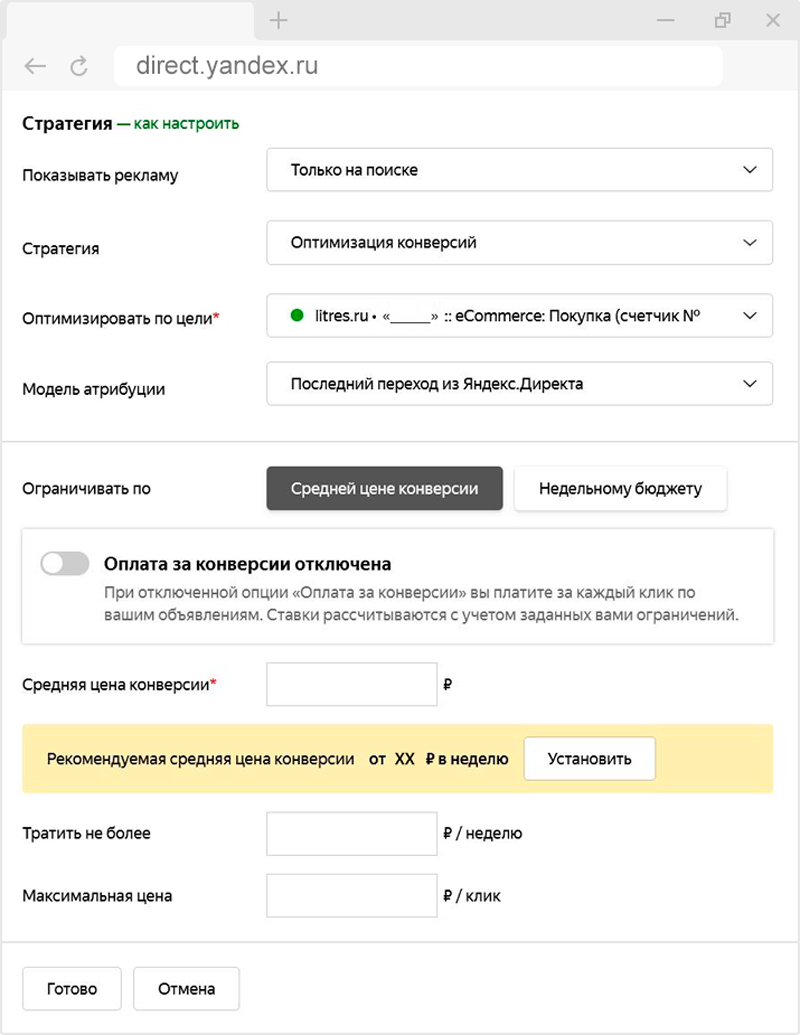Click the browser back arrow
The image size is (800, 1035).
[35, 66]
